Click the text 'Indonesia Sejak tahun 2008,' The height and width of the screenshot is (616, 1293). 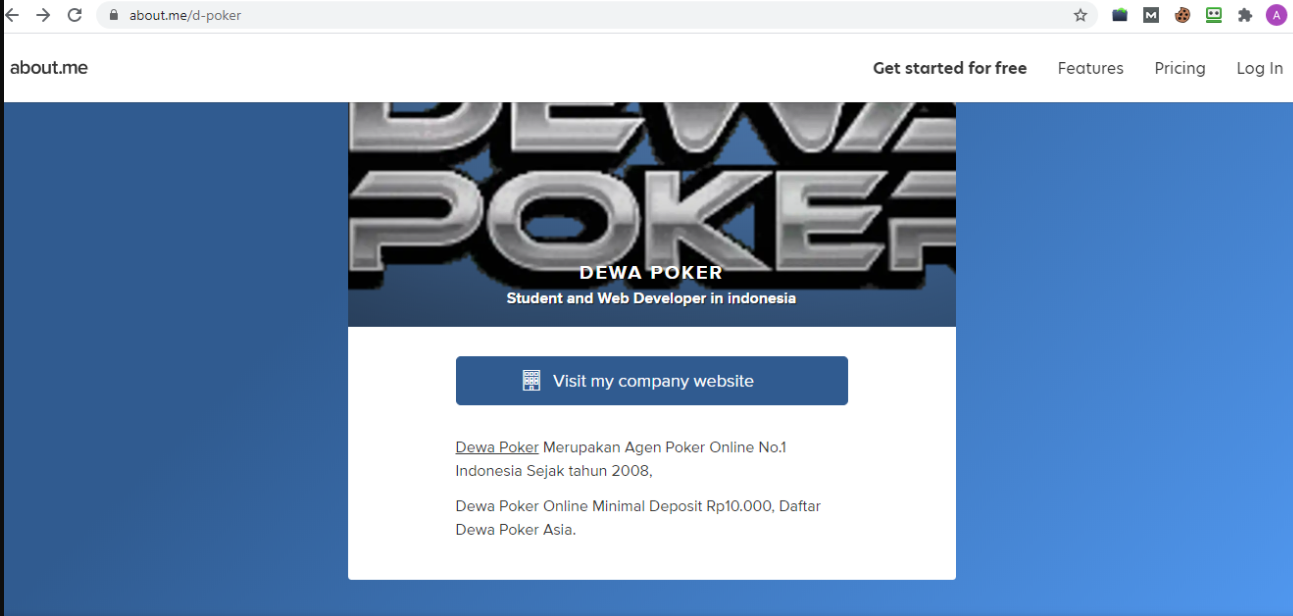pyautogui.click(x=554, y=471)
